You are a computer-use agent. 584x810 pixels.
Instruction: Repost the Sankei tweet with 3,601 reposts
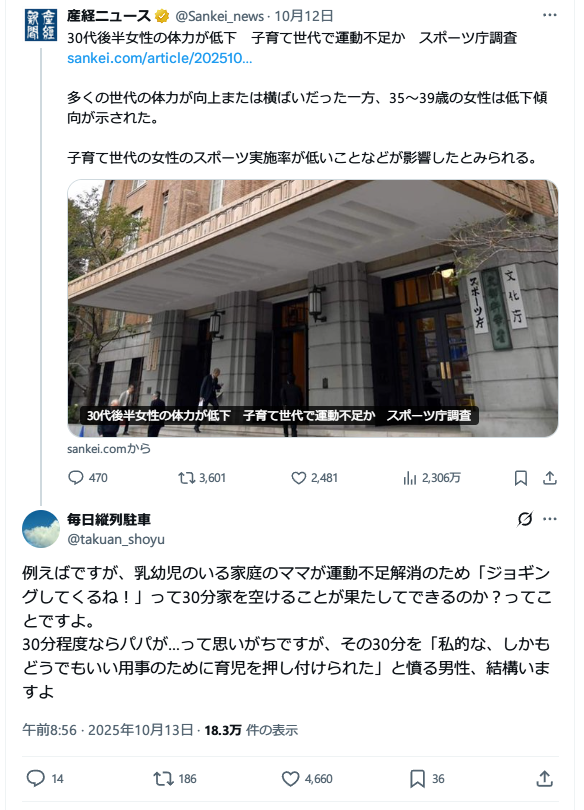click(x=202, y=478)
